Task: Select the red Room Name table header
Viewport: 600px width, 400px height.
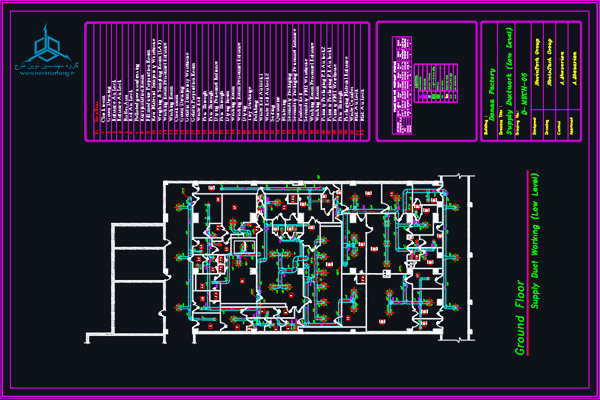Action: coord(97,118)
